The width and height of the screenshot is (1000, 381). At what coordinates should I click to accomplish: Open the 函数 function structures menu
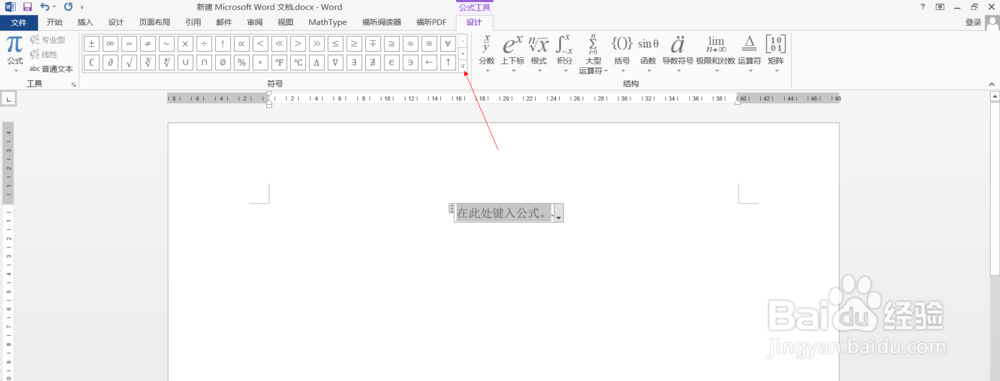pyautogui.click(x=648, y=54)
